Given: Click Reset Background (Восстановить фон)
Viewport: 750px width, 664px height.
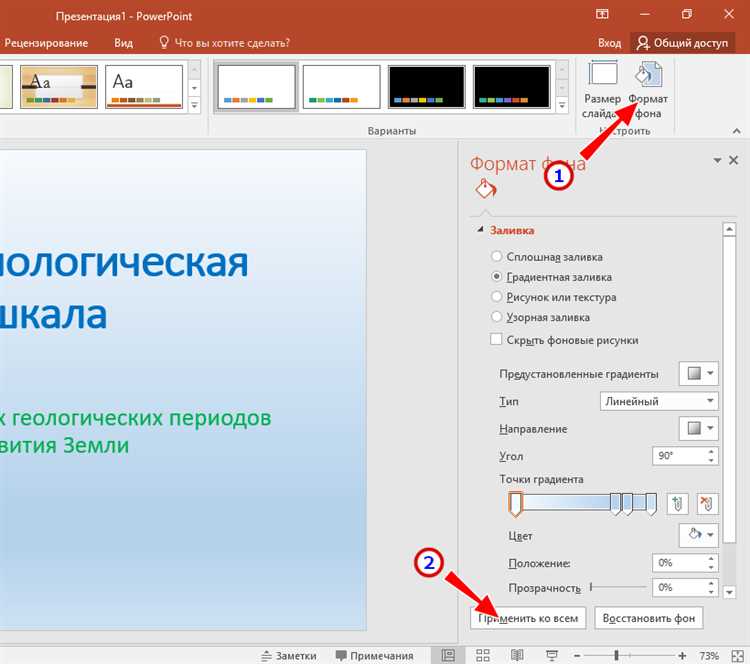Looking at the screenshot, I should point(649,618).
